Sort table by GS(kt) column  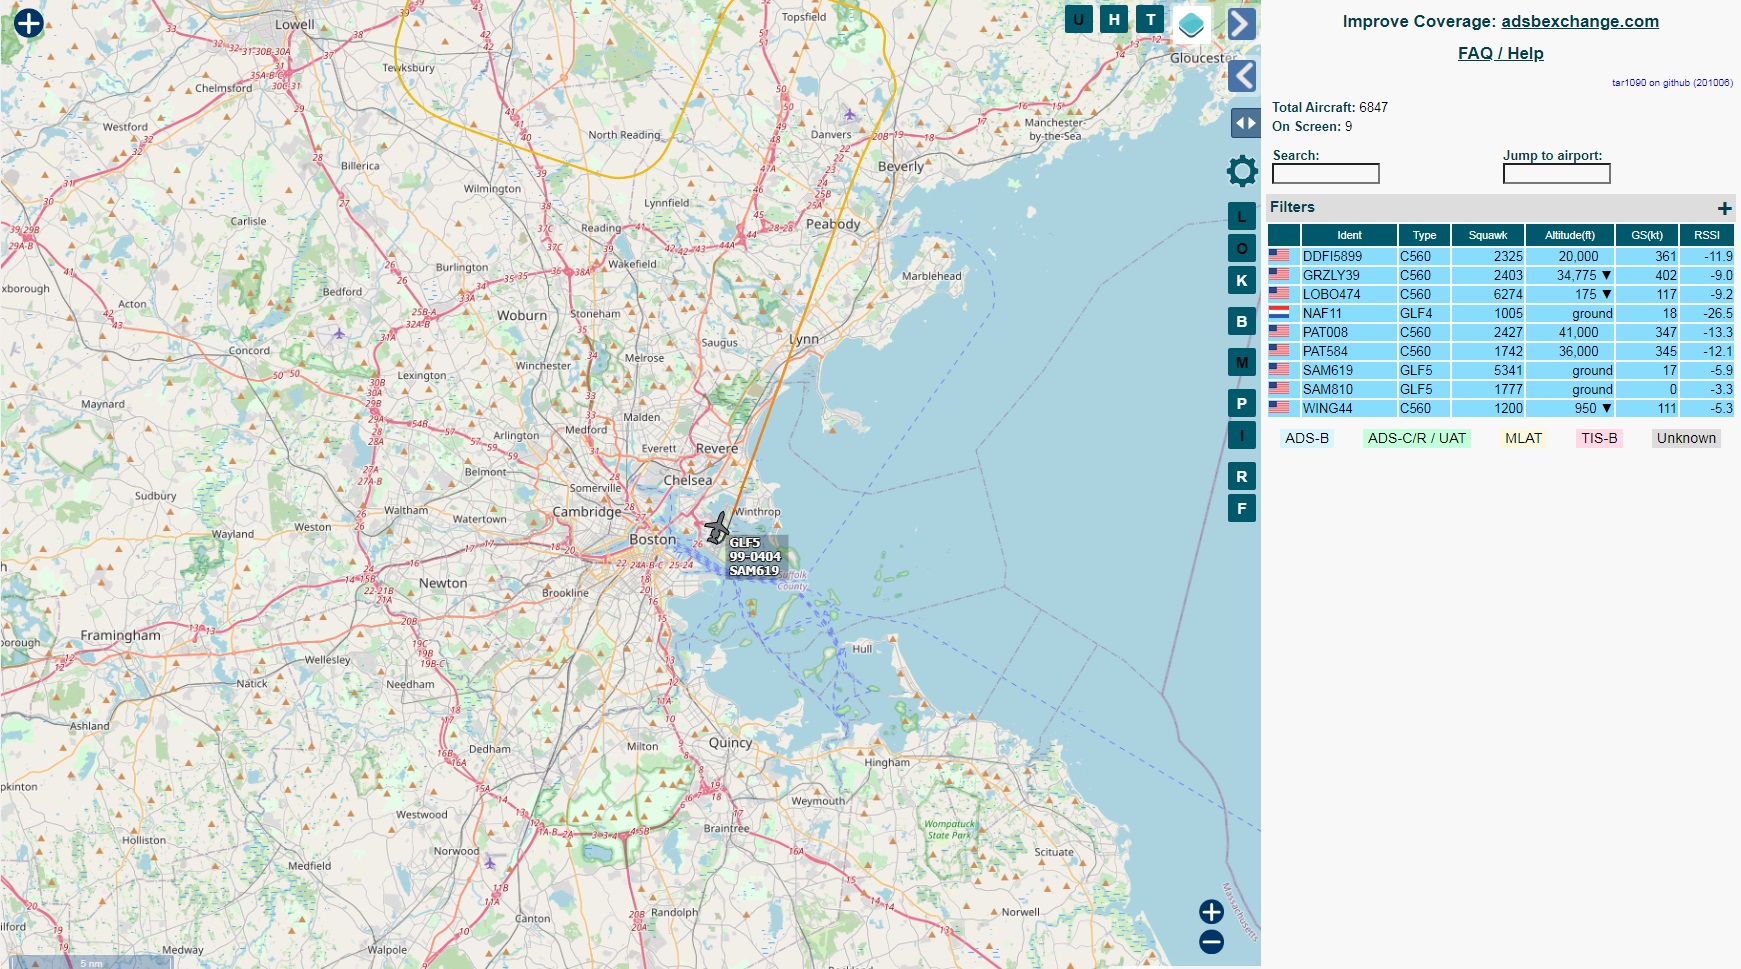pos(1647,235)
